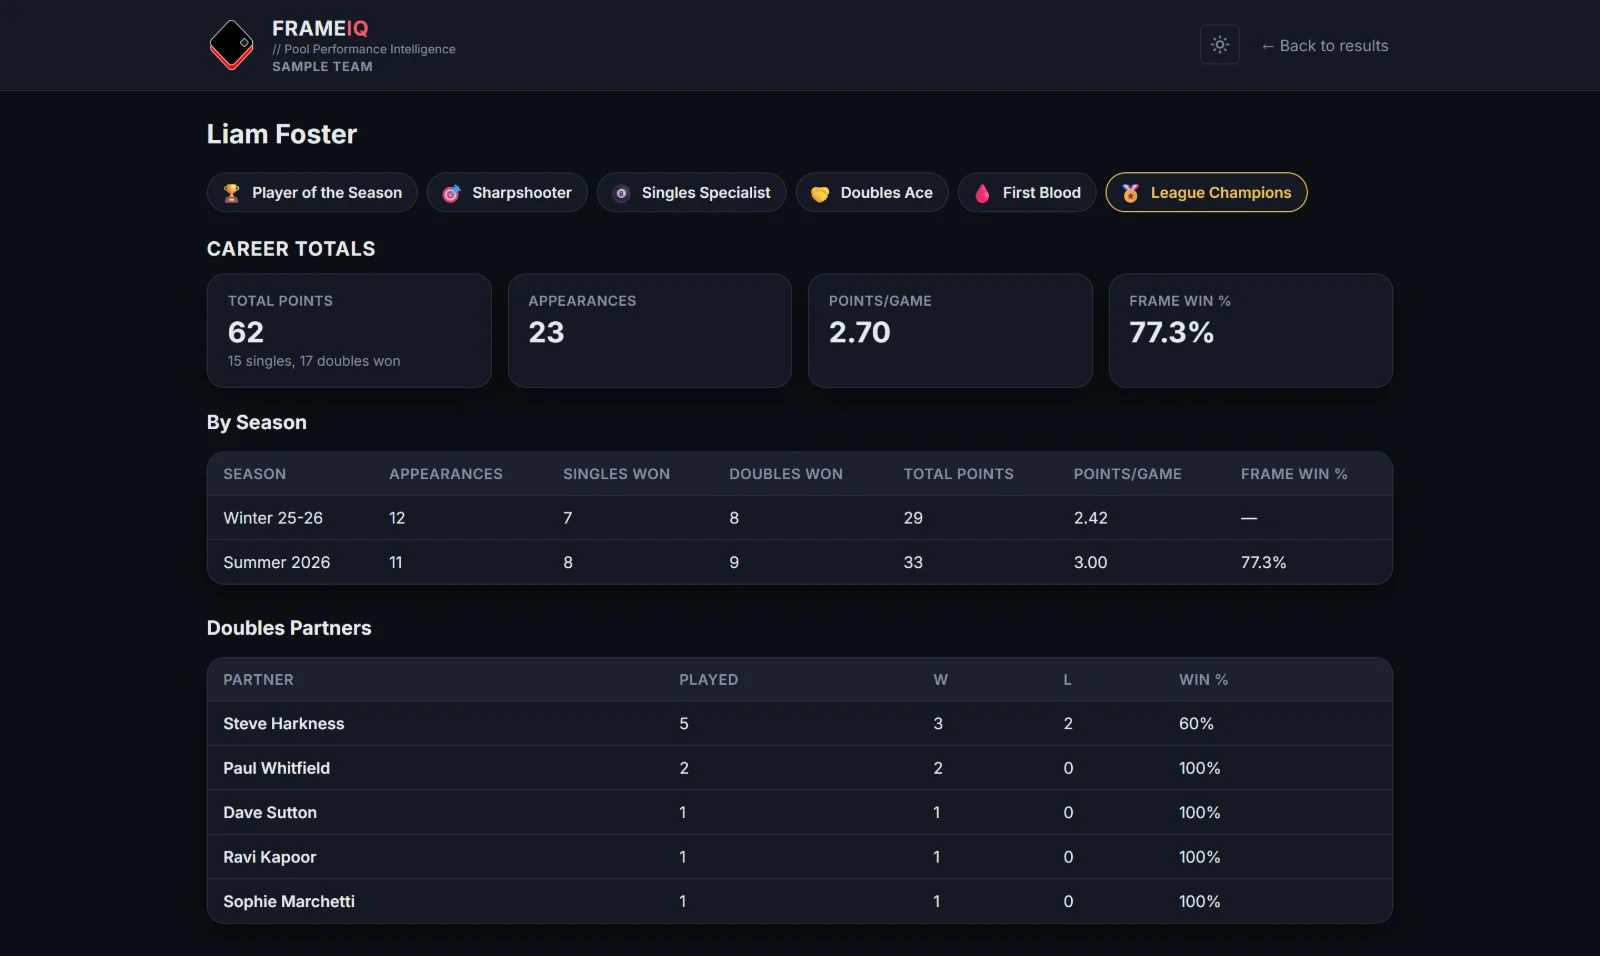1600x956 pixels.
Task: Click the WIN % column header in partners table
Action: click(x=1204, y=680)
